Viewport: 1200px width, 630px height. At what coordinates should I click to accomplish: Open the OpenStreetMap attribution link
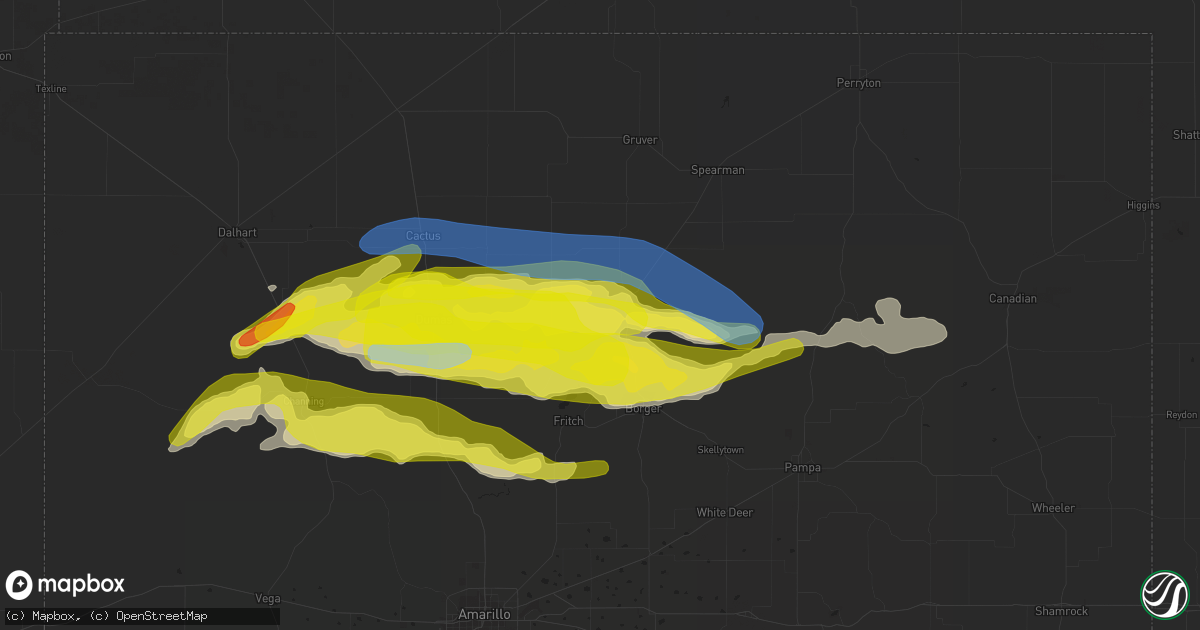tap(162, 616)
